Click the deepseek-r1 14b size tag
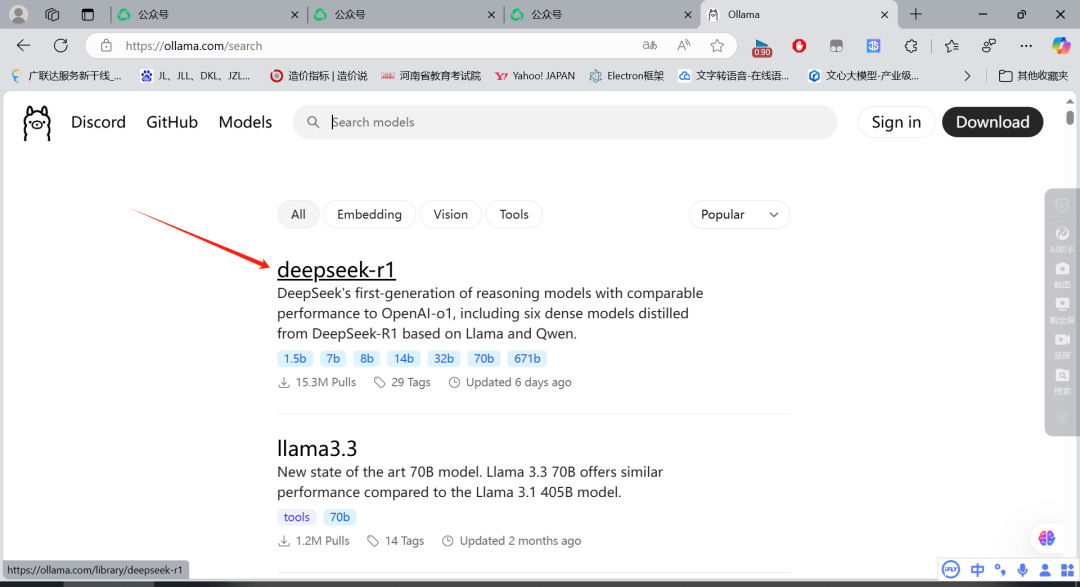Viewport: 1080px width, 587px height. click(x=404, y=358)
